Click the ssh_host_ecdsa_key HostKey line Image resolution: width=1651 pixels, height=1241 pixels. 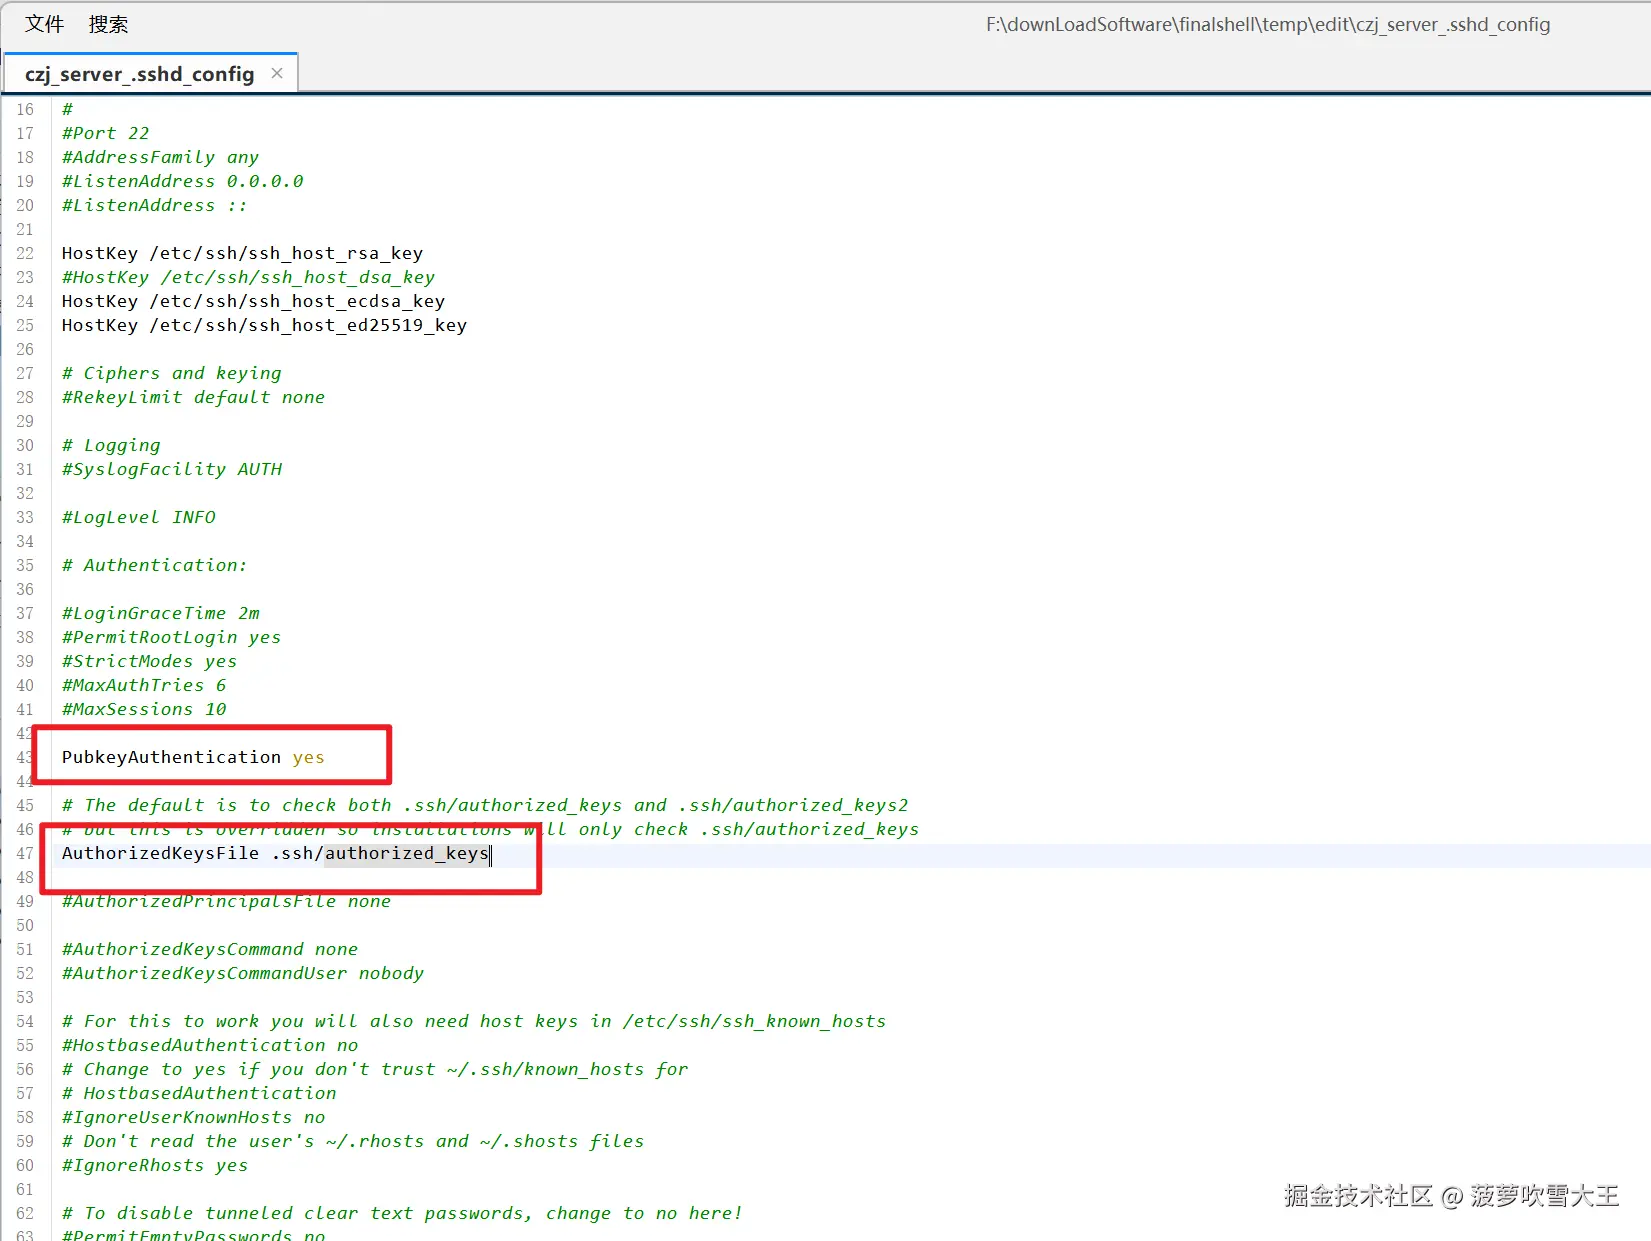[x=253, y=301]
